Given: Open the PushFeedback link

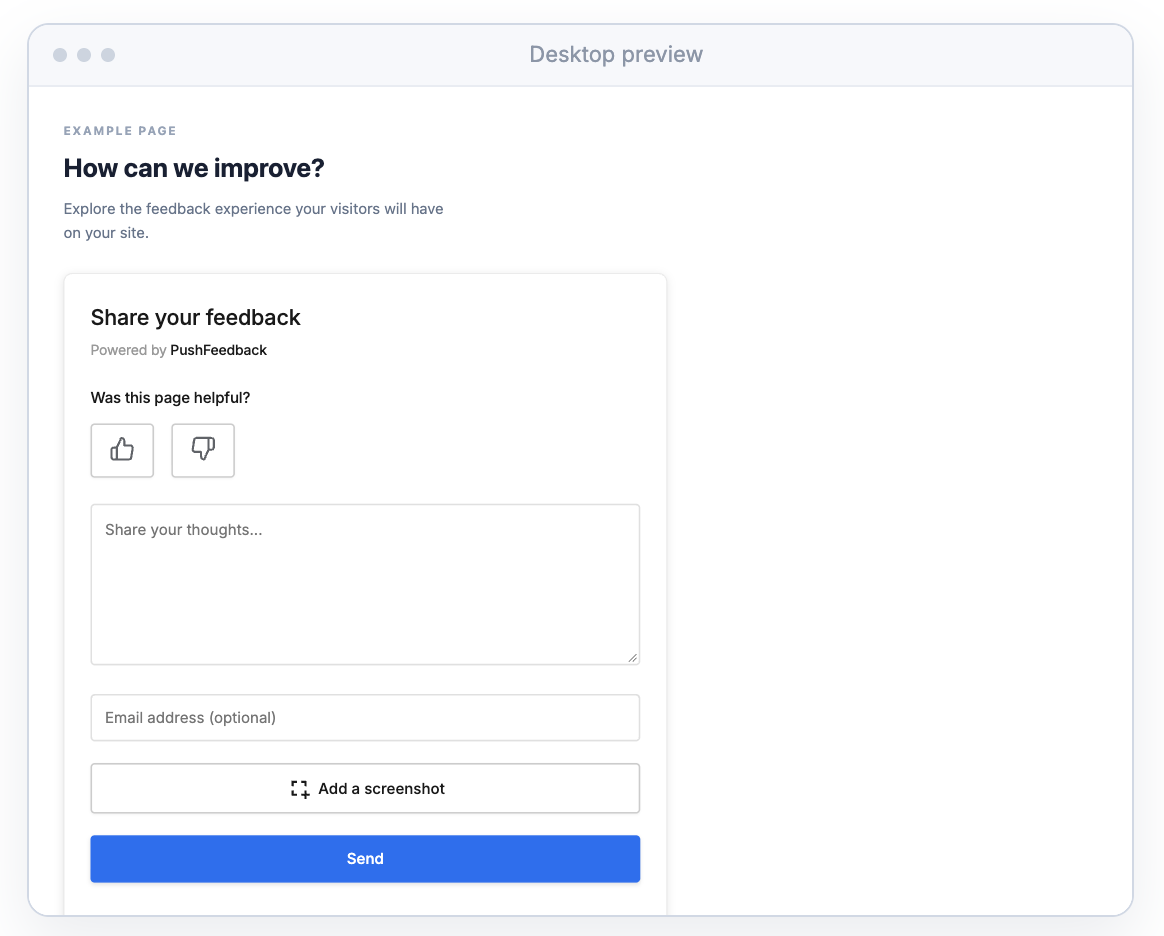Looking at the screenshot, I should pos(218,350).
